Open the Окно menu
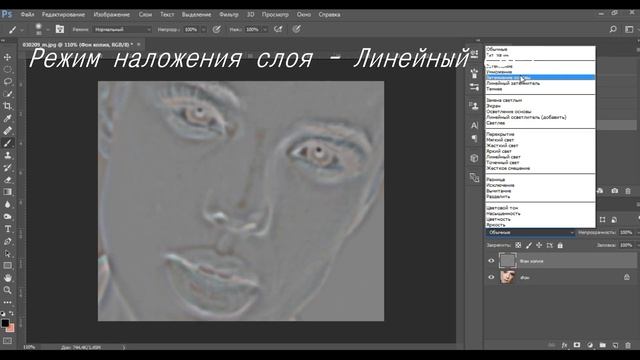Screen dimensions: 640x360 303,14
